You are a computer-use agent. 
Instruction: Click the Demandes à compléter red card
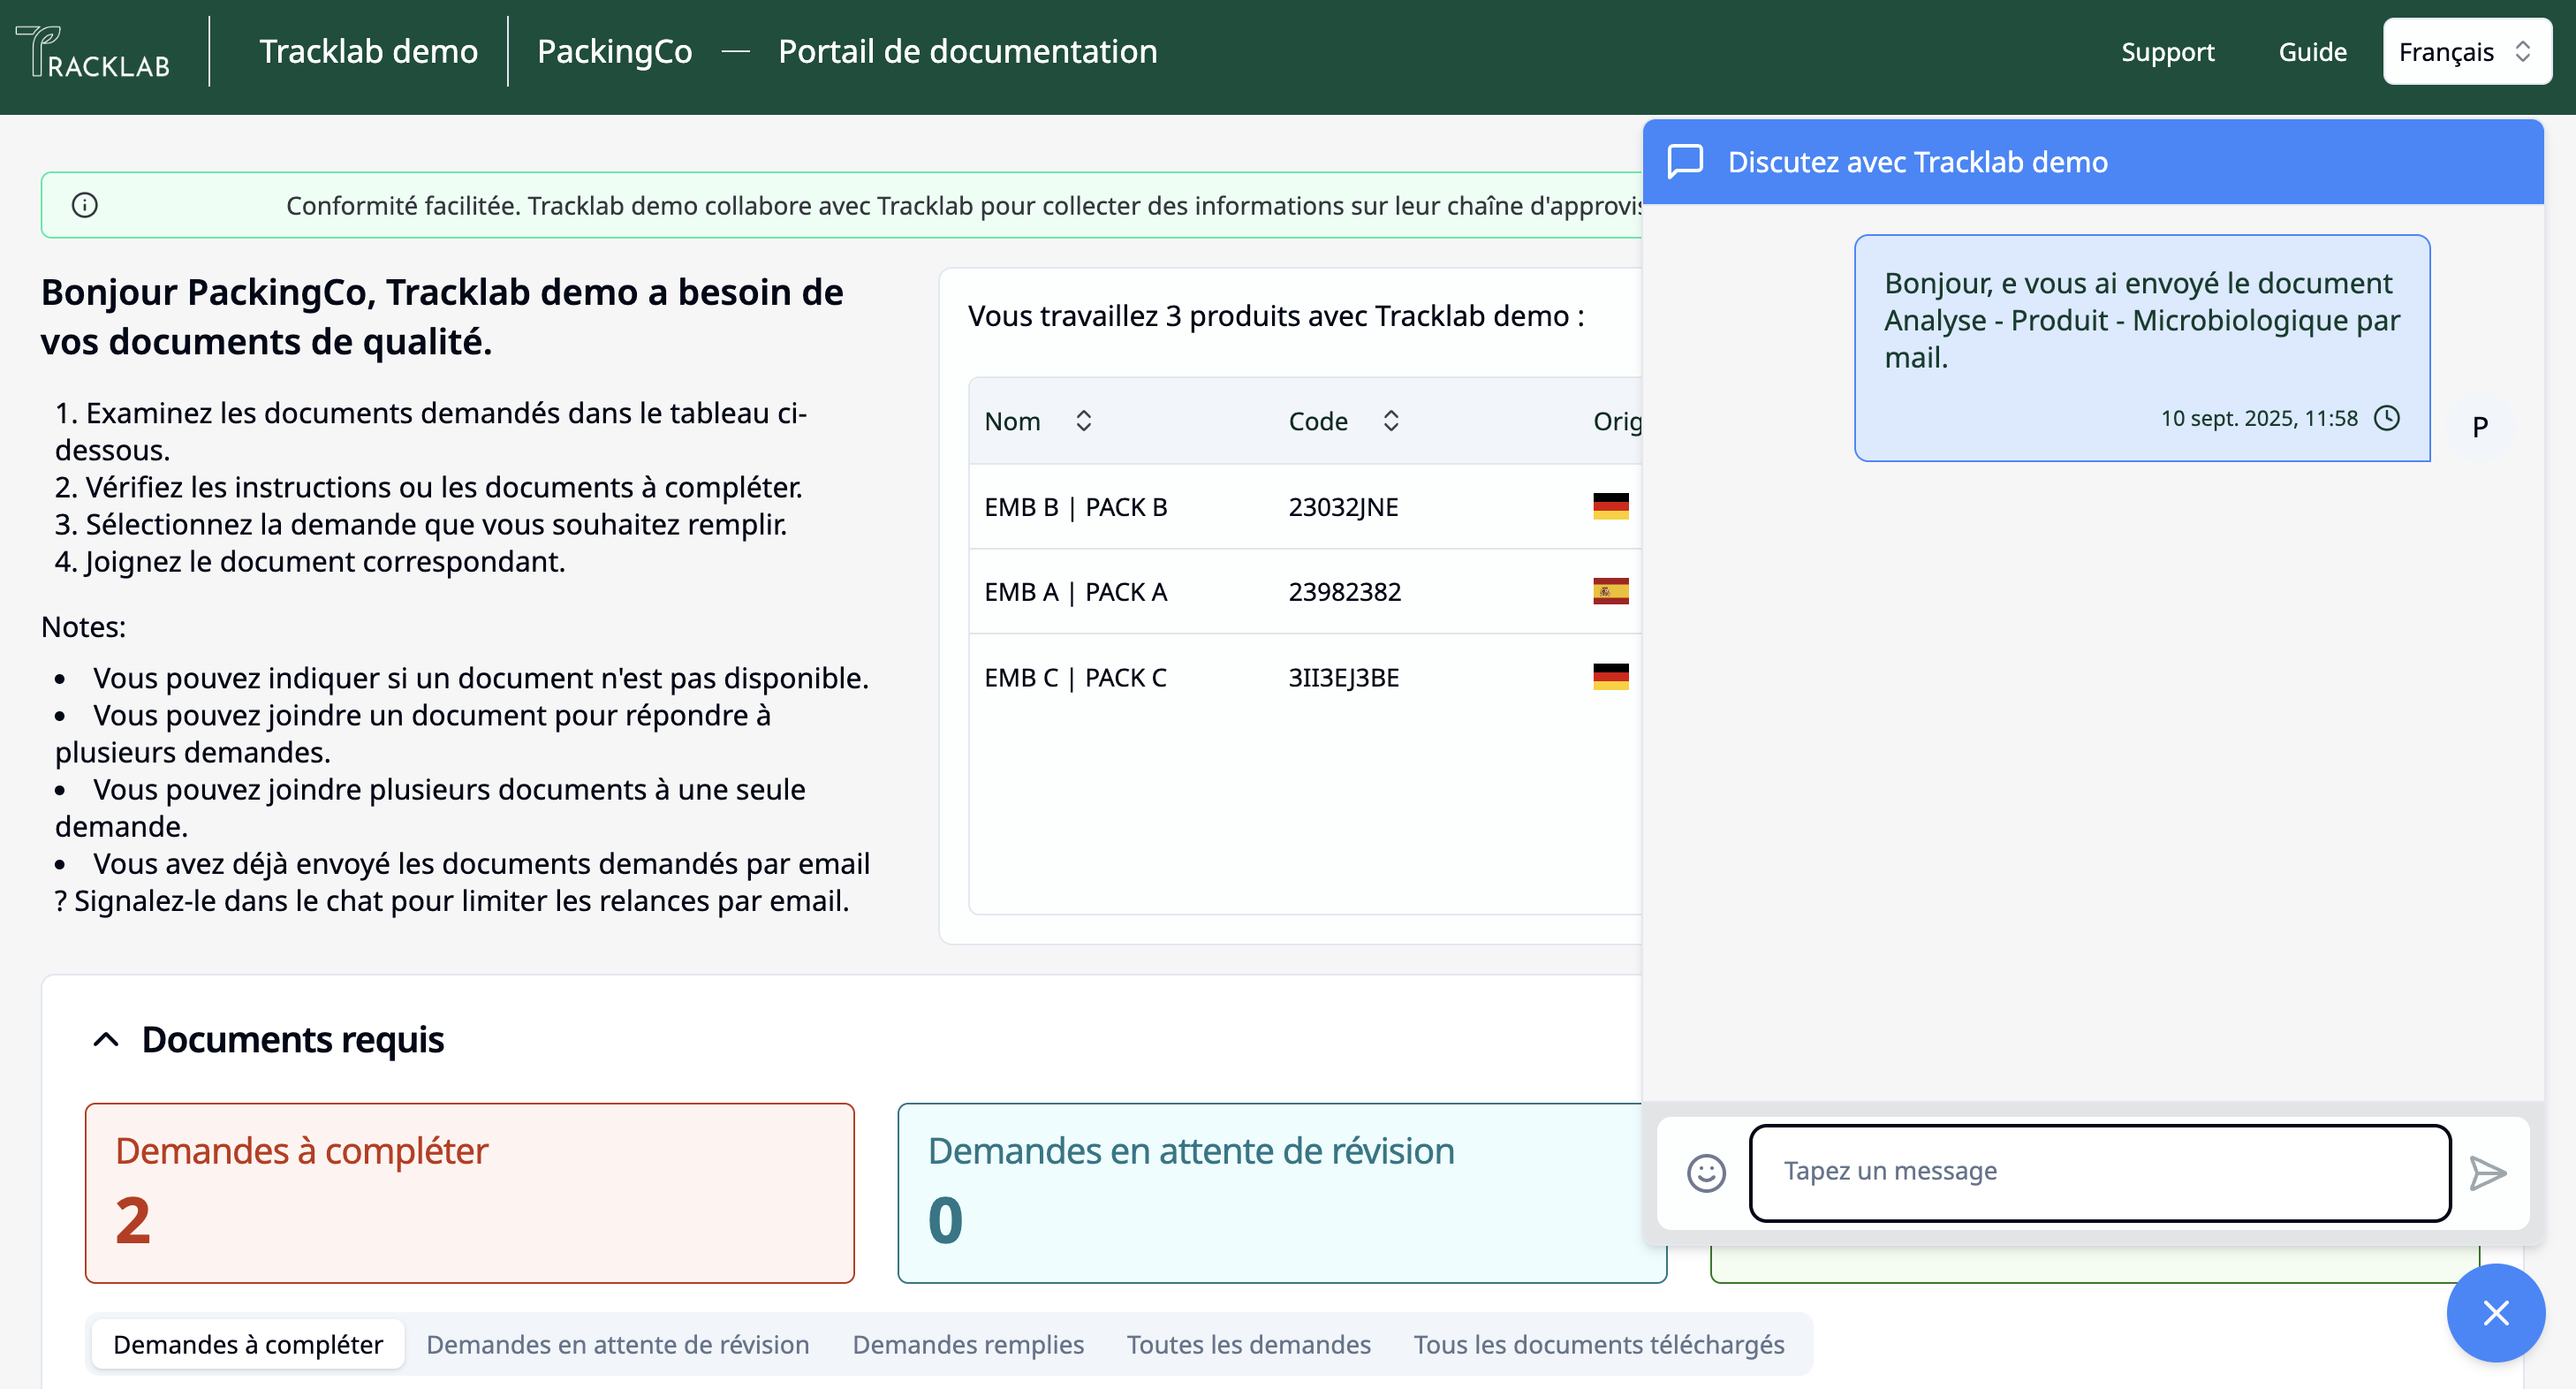pyautogui.click(x=469, y=1193)
